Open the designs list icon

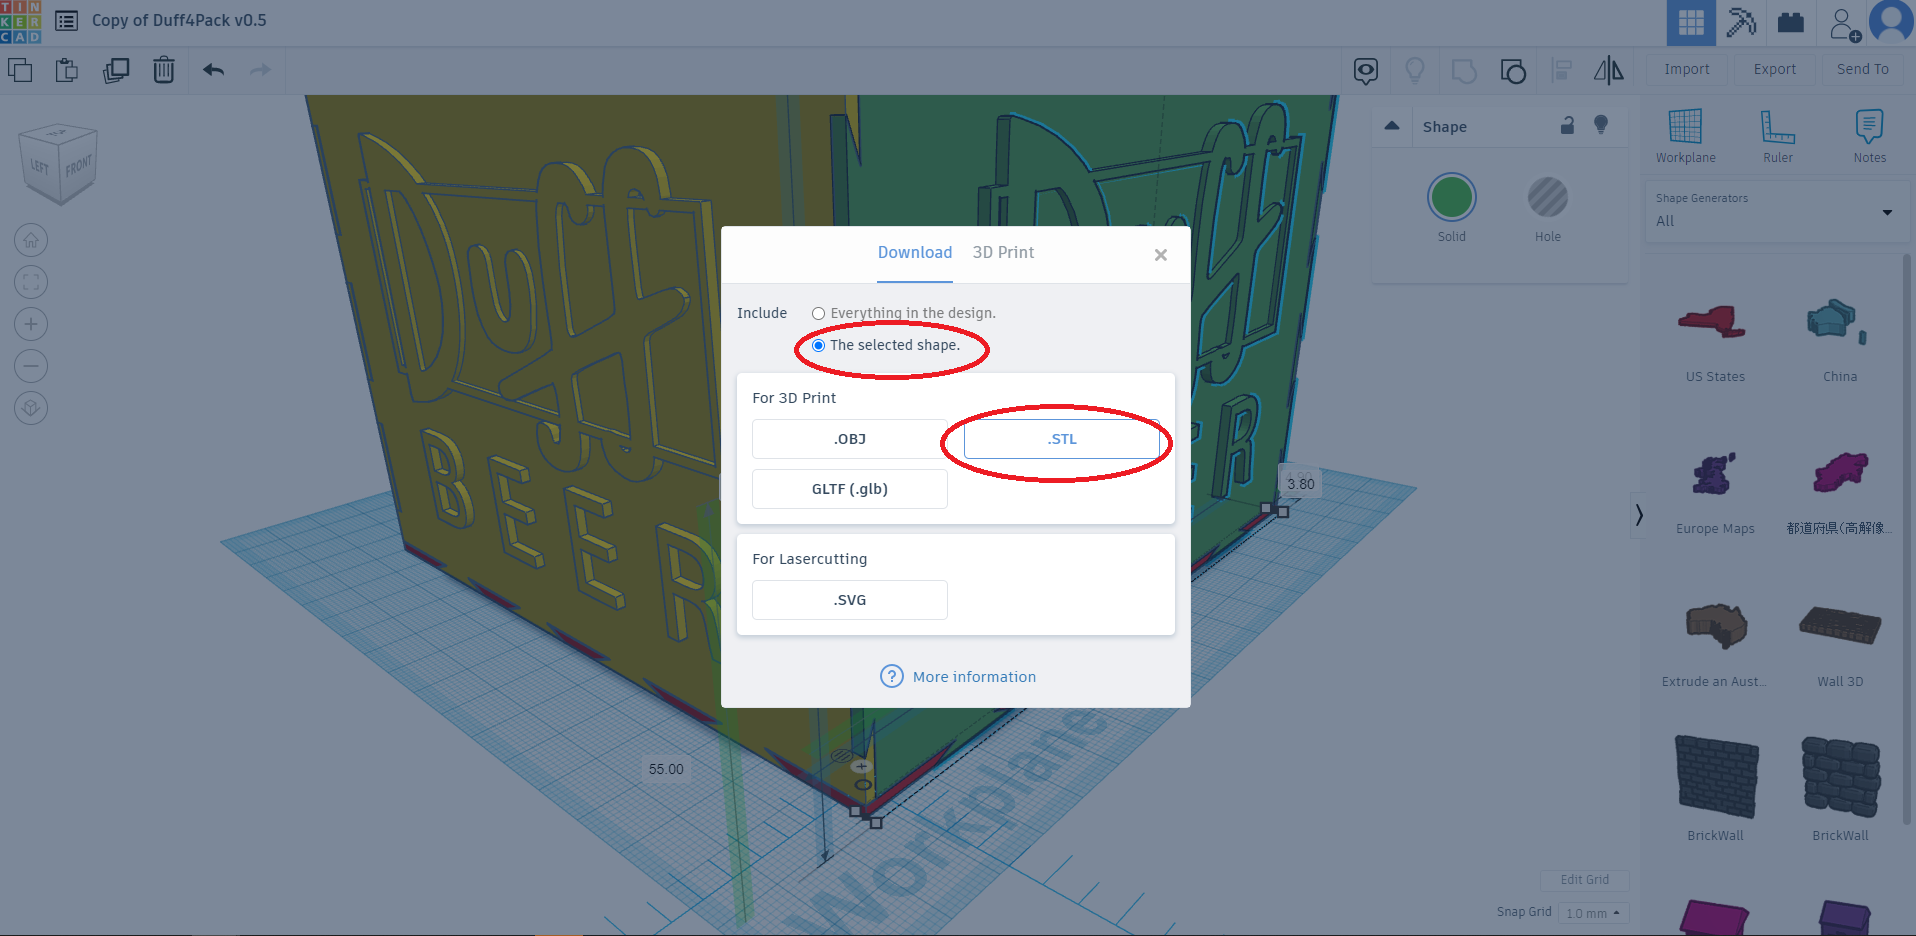[x=67, y=21]
